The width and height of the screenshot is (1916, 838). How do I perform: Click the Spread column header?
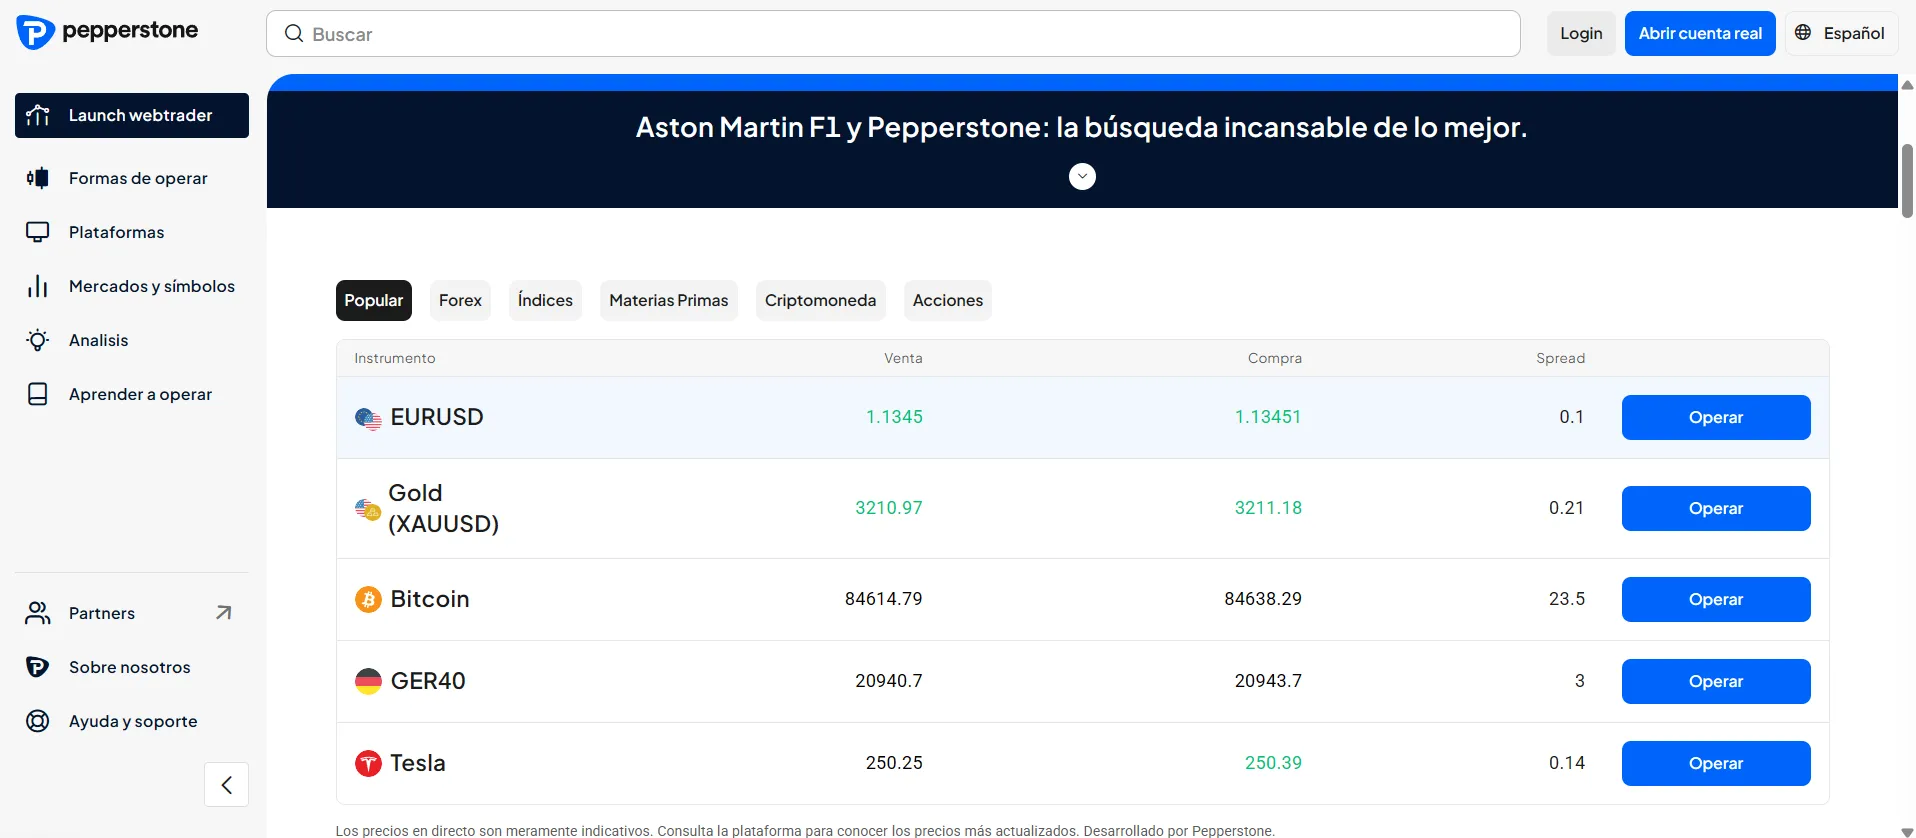(x=1560, y=358)
